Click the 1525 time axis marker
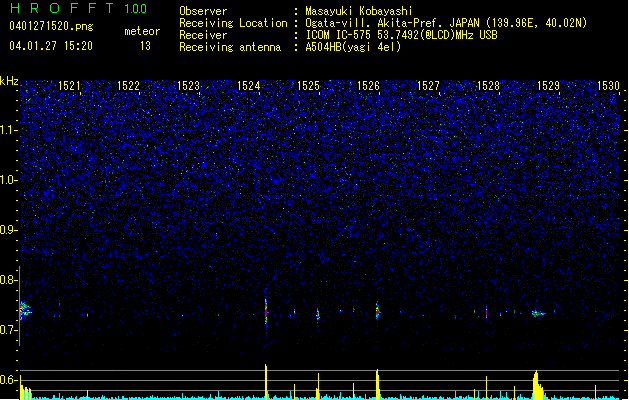The height and width of the screenshot is (400, 629). [x=308, y=86]
